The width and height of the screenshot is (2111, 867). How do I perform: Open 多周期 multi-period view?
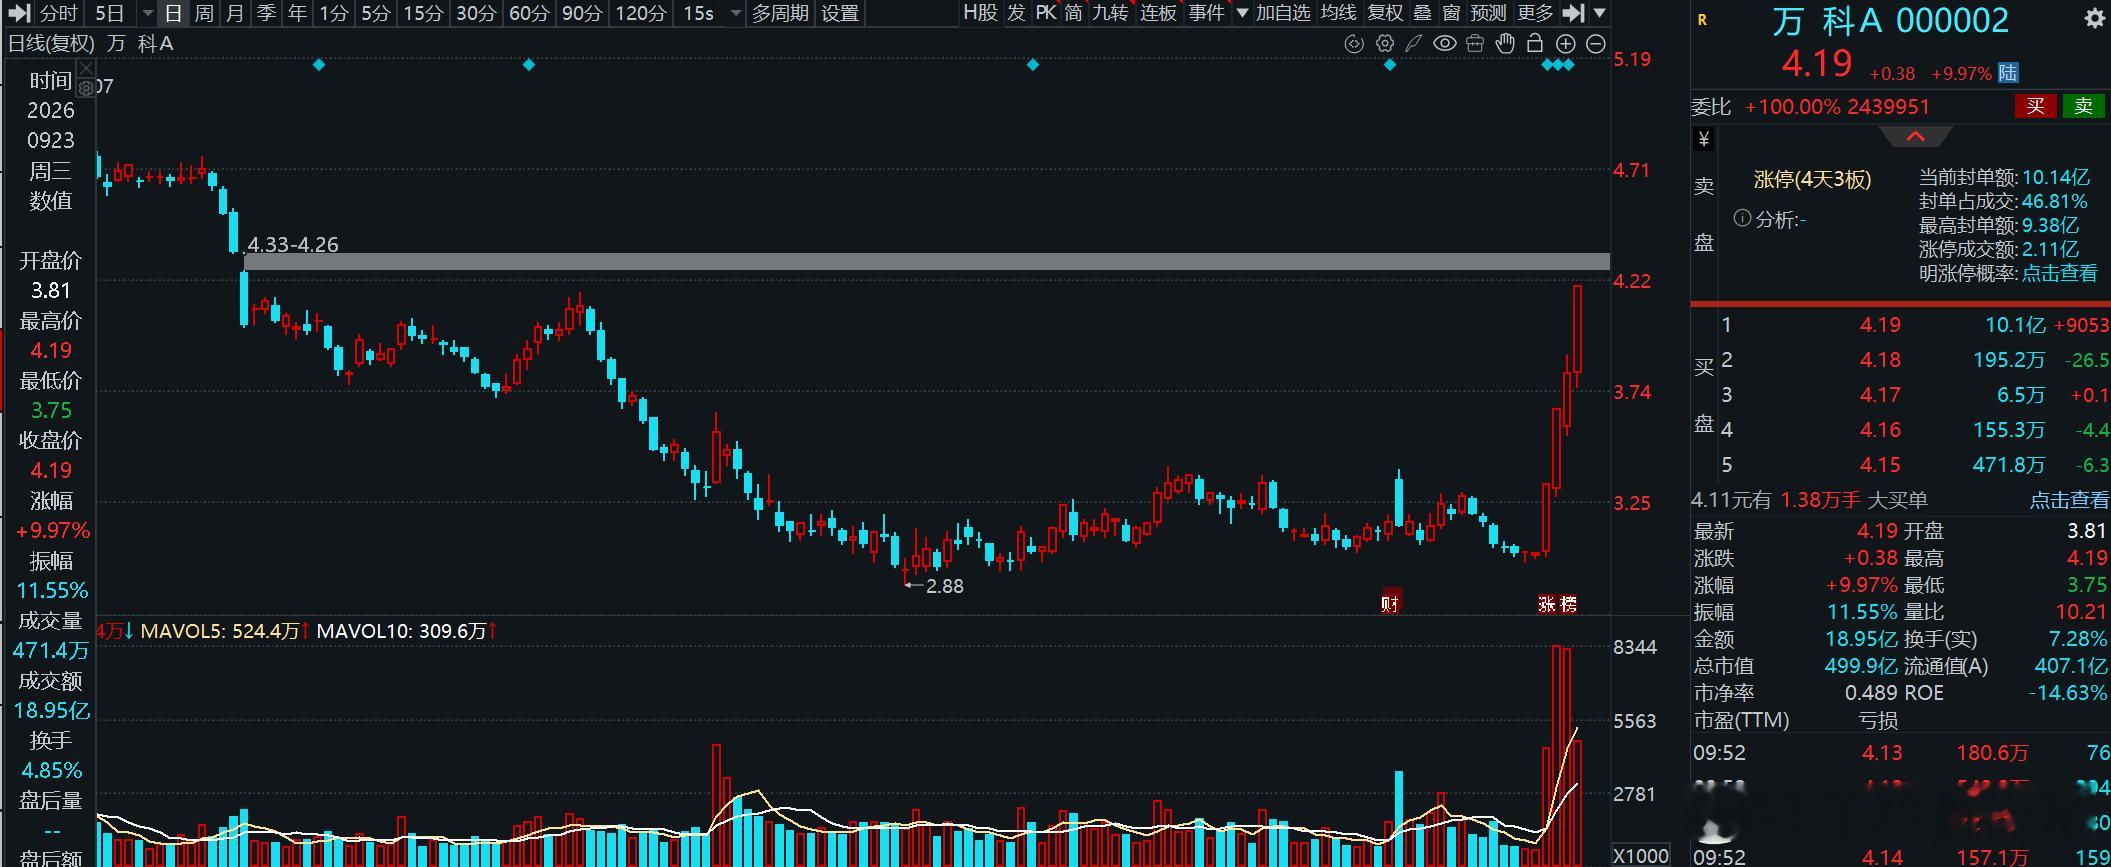click(780, 13)
